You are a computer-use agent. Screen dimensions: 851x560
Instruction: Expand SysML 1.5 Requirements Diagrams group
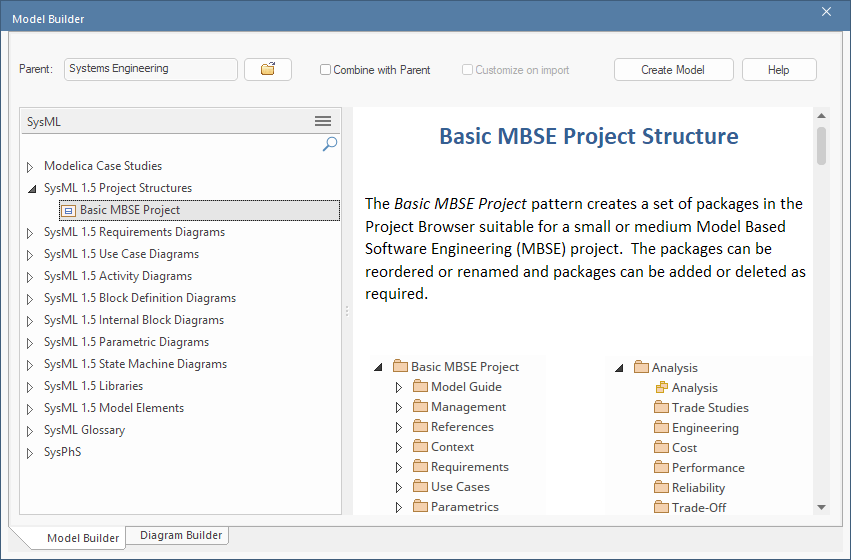pos(30,233)
